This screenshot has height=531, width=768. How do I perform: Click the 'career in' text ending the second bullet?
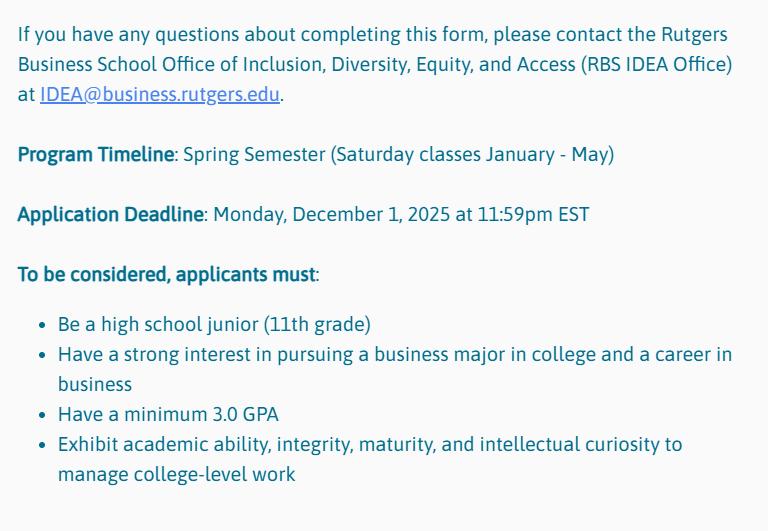pyautogui.click(x=697, y=355)
